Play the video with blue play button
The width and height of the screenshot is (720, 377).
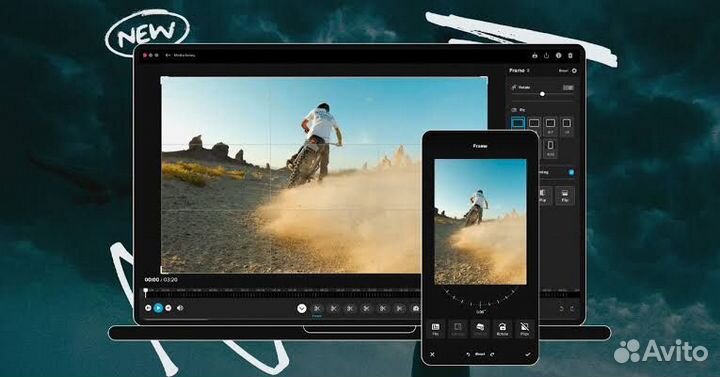(158, 308)
